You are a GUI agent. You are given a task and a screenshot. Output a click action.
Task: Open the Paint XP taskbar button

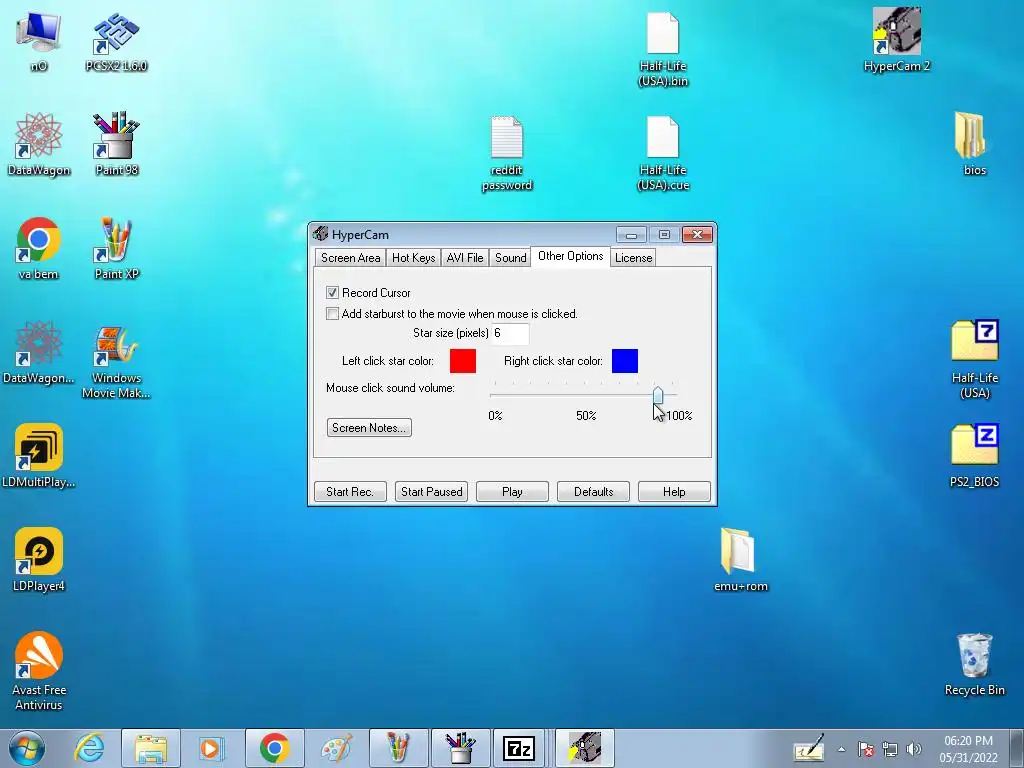[398, 748]
